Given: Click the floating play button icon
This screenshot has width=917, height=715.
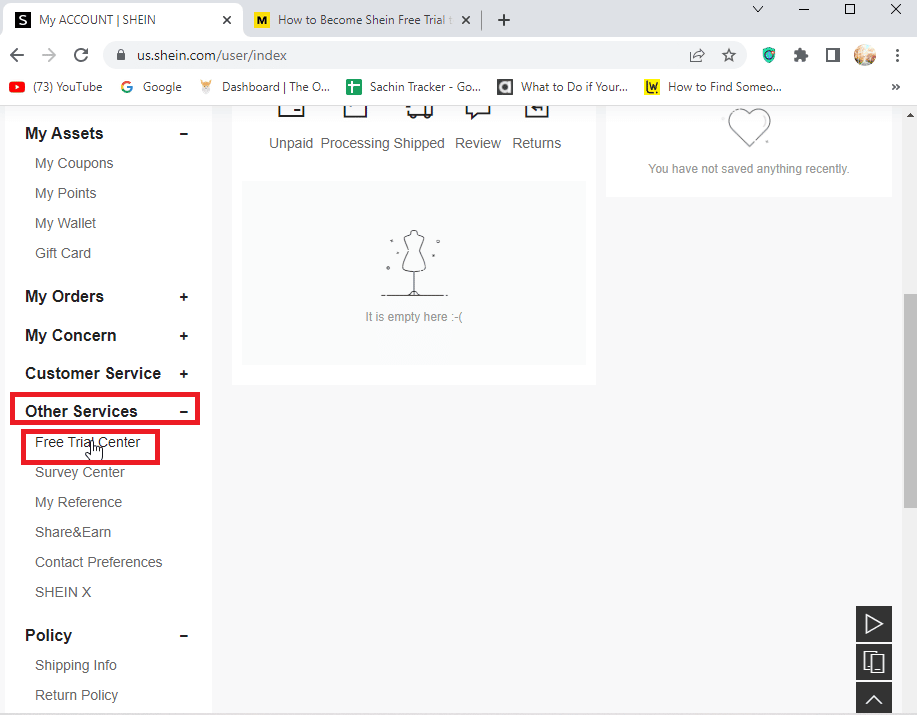Looking at the screenshot, I should click(x=874, y=624).
